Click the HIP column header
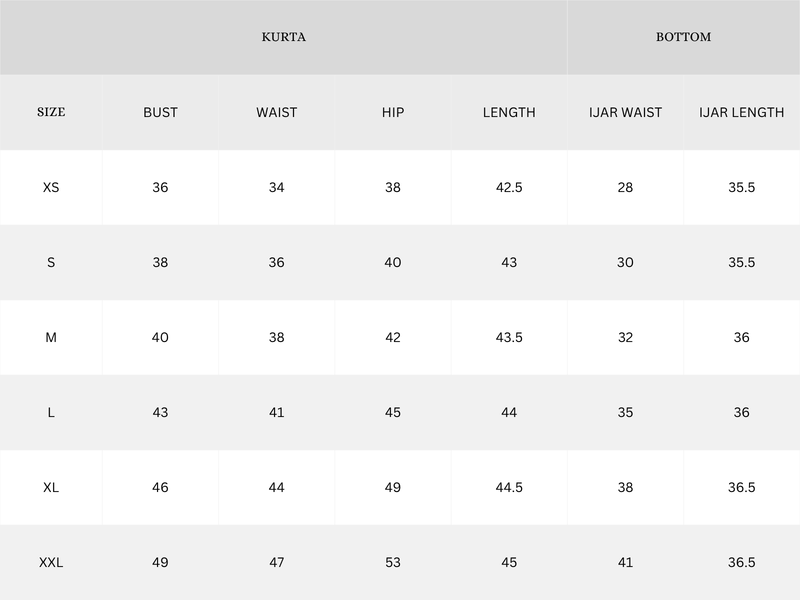Screen dimensions: 800x600 tap(393, 112)
